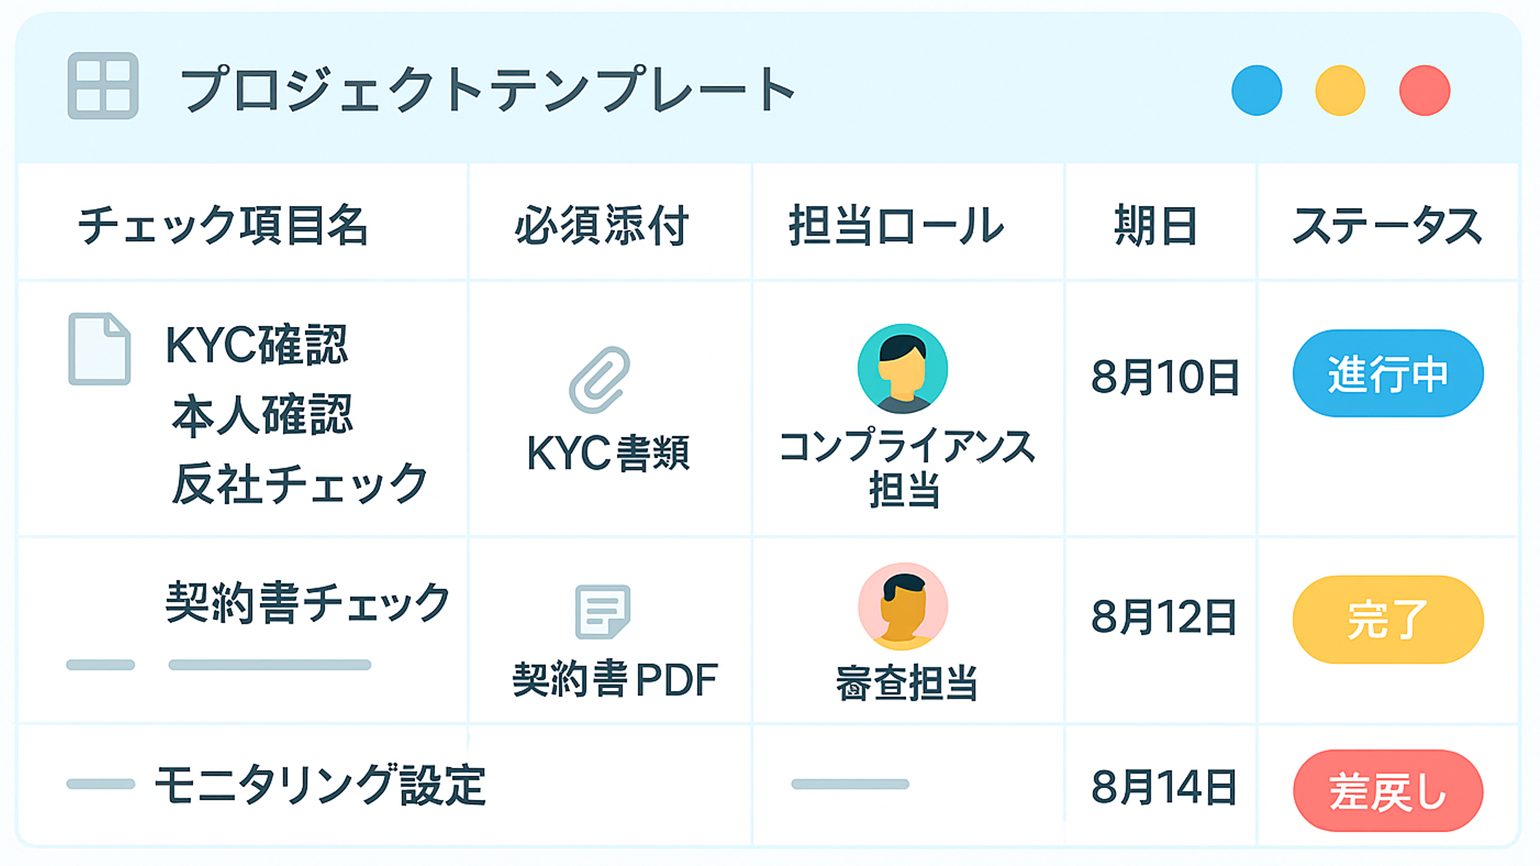Click the red circle in header
The height and width of the screenshot is (866, 1540).
tap(1424, 90)
